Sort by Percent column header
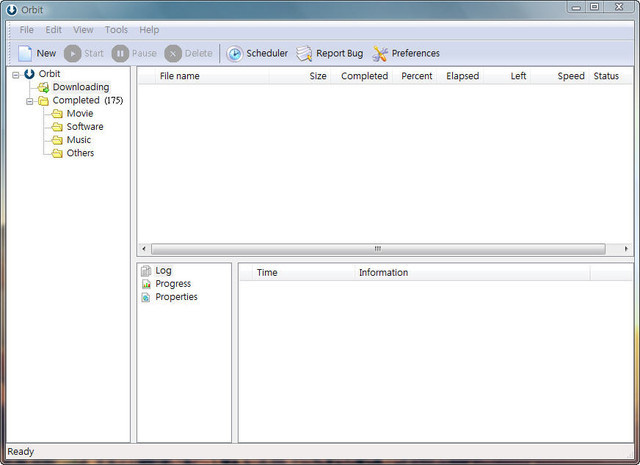Image resolution: width=640 pixels, height=465 pixels. [415, 76]
